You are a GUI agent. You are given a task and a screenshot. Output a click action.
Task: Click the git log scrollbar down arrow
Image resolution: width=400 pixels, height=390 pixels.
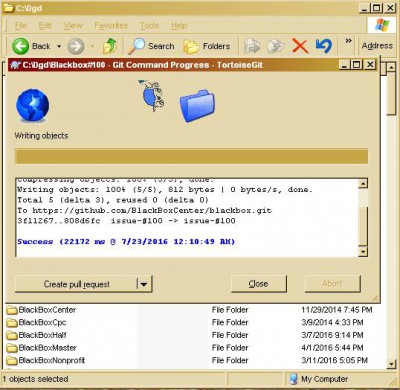[363, 251]
